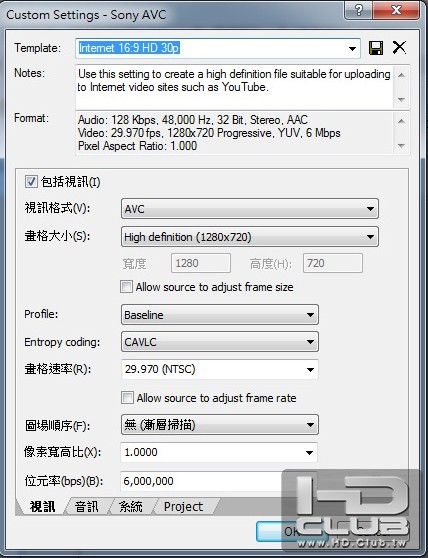Image resolution: width=428 pixels, height=558 pixels.
Task: Click the 位元率 bitrate field showing 6,000,000
Action: coord(219,481)
